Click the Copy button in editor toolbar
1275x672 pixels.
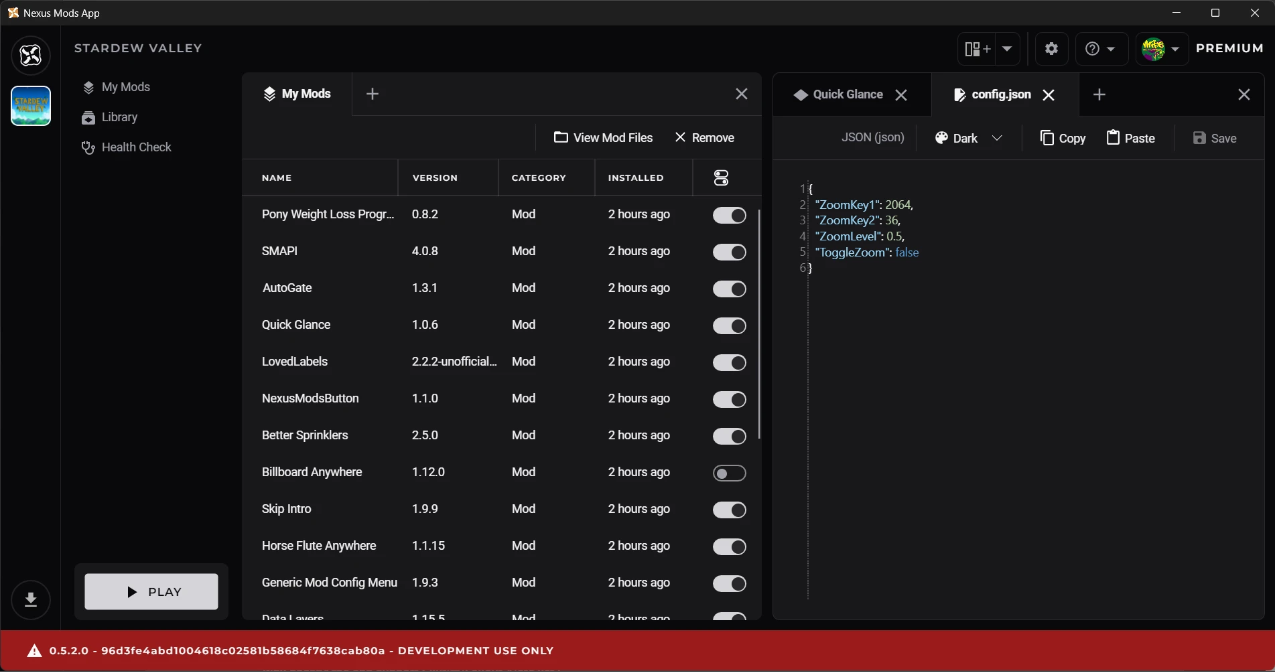click(1062, 138)
